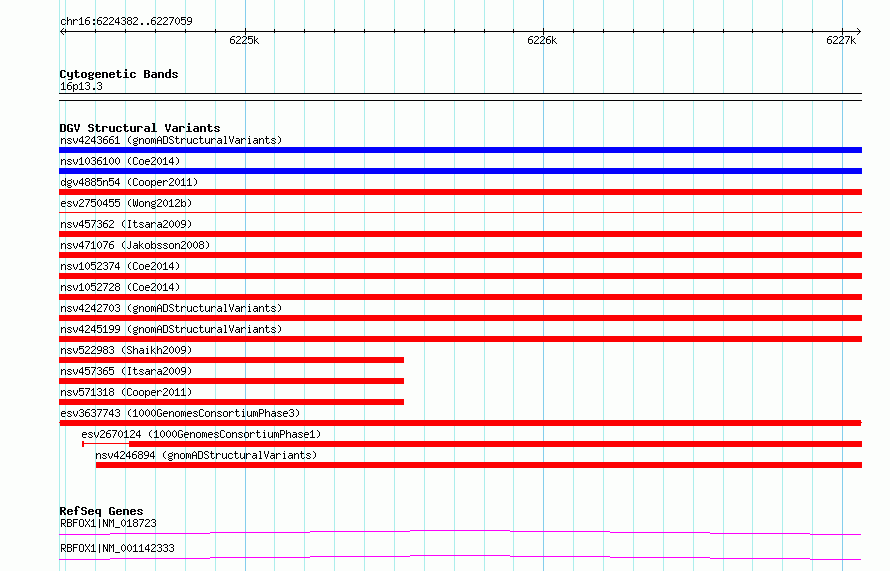Open the RBFOX1|NM_001142333 gene label
The image size is (890, 571).
(117, 548)
